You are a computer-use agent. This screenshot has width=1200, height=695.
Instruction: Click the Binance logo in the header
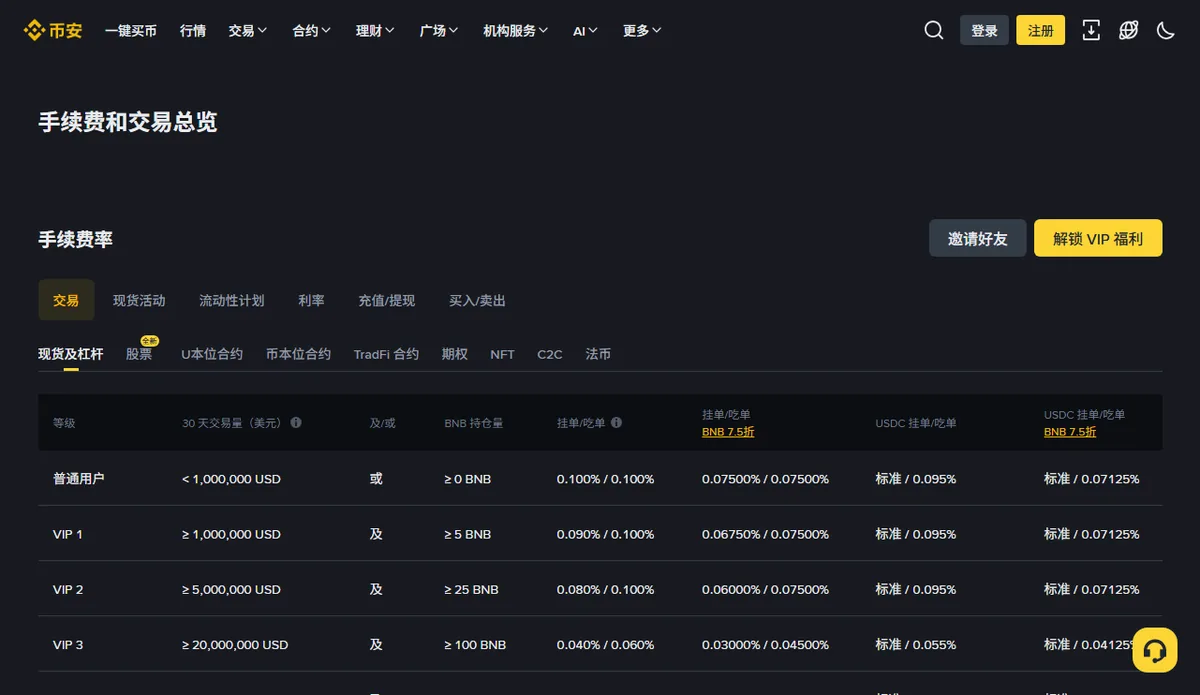tap(53, 30)
